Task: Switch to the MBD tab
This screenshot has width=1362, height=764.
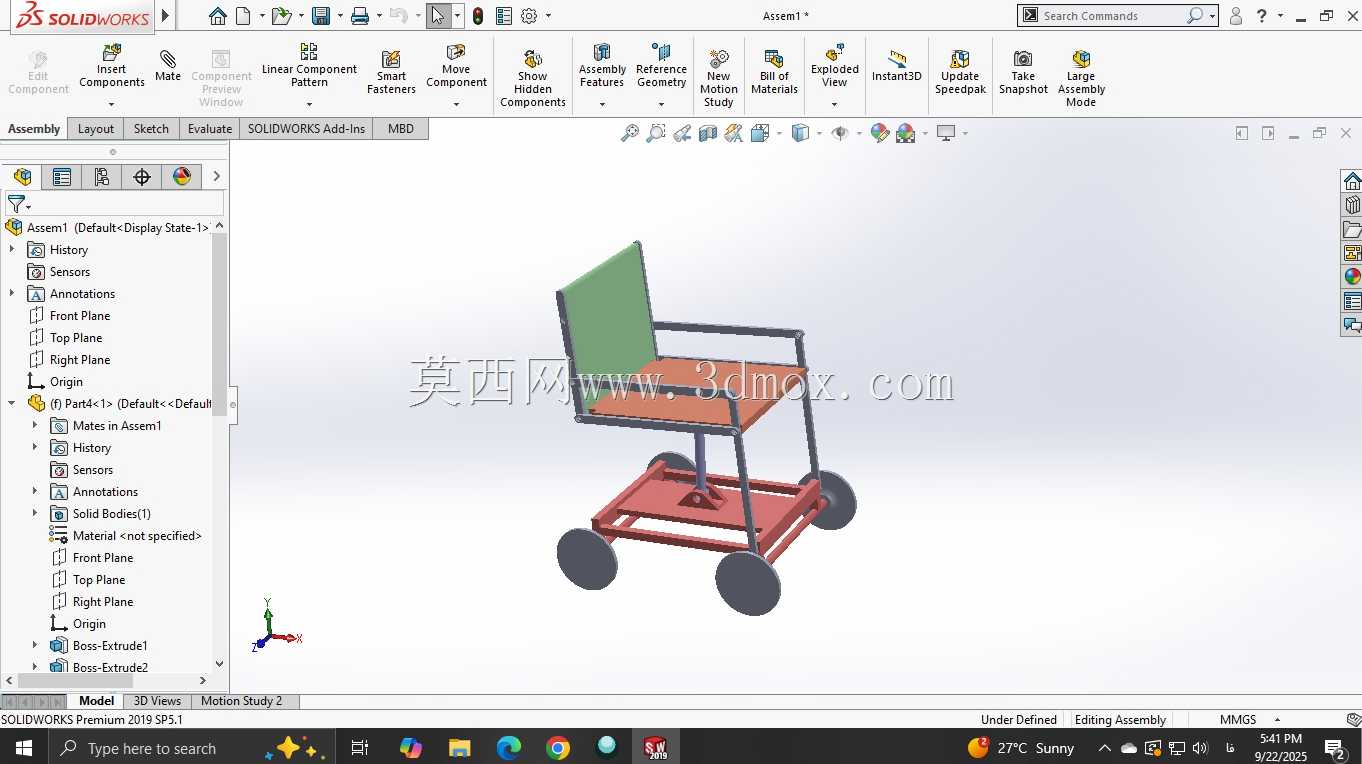Action: pos(401,128)
